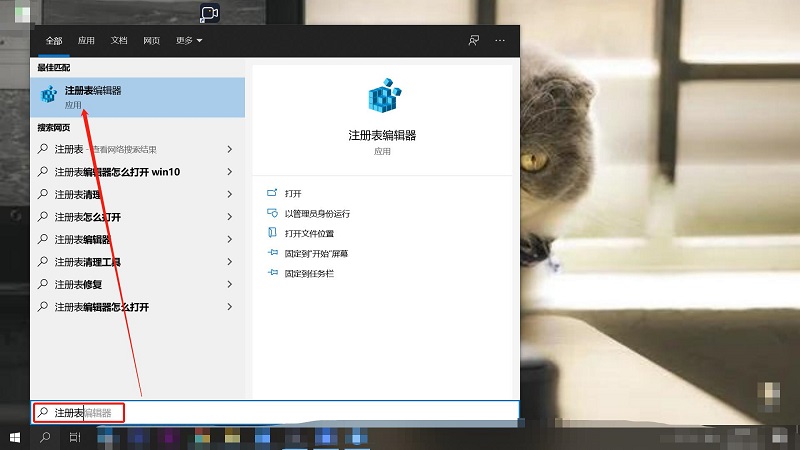The image size is (800, 450).
Task: Expand arrow next to 注册表清理 suggestion
Action: (229, 194)
